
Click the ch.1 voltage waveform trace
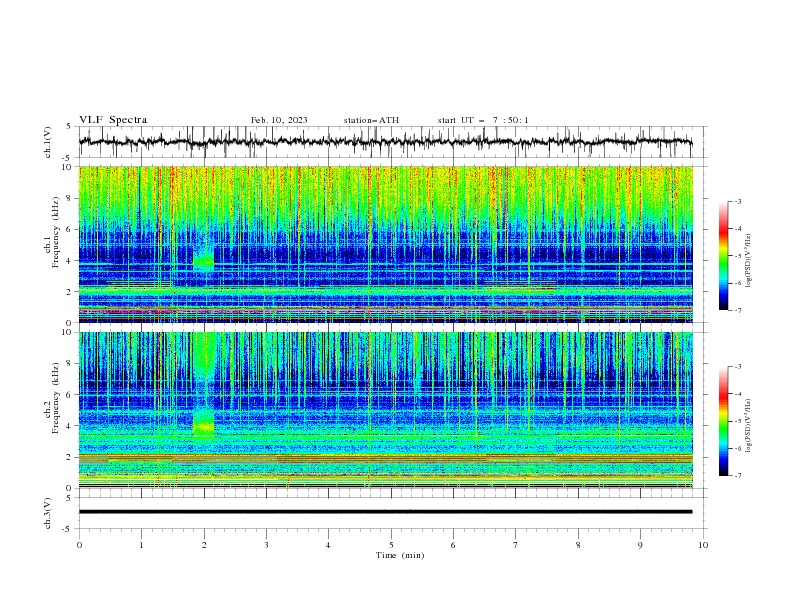(x=385, y=142)
